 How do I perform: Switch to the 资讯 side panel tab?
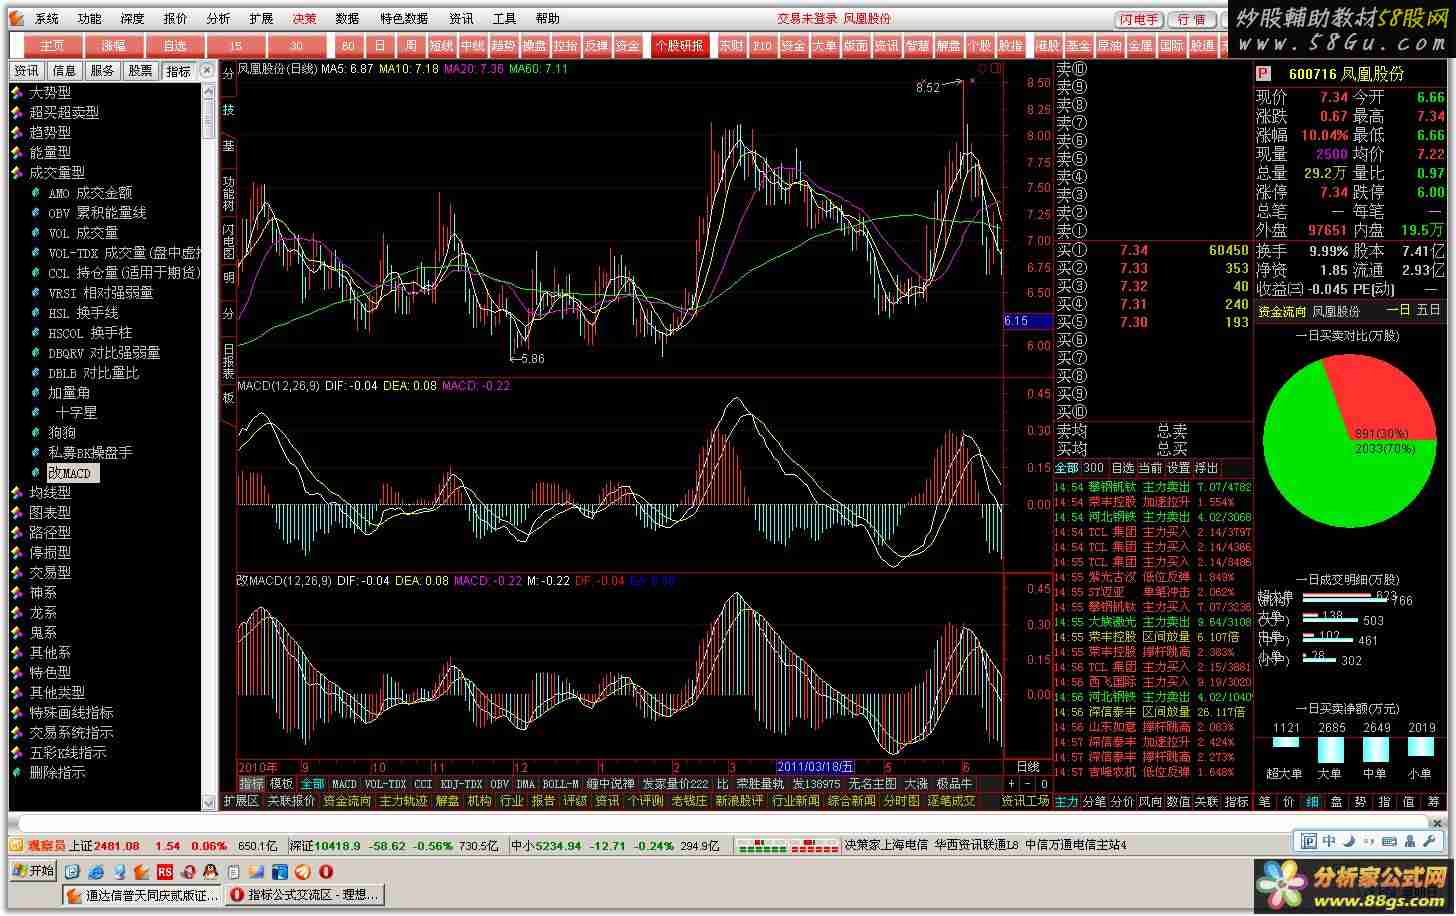(27, 71)
